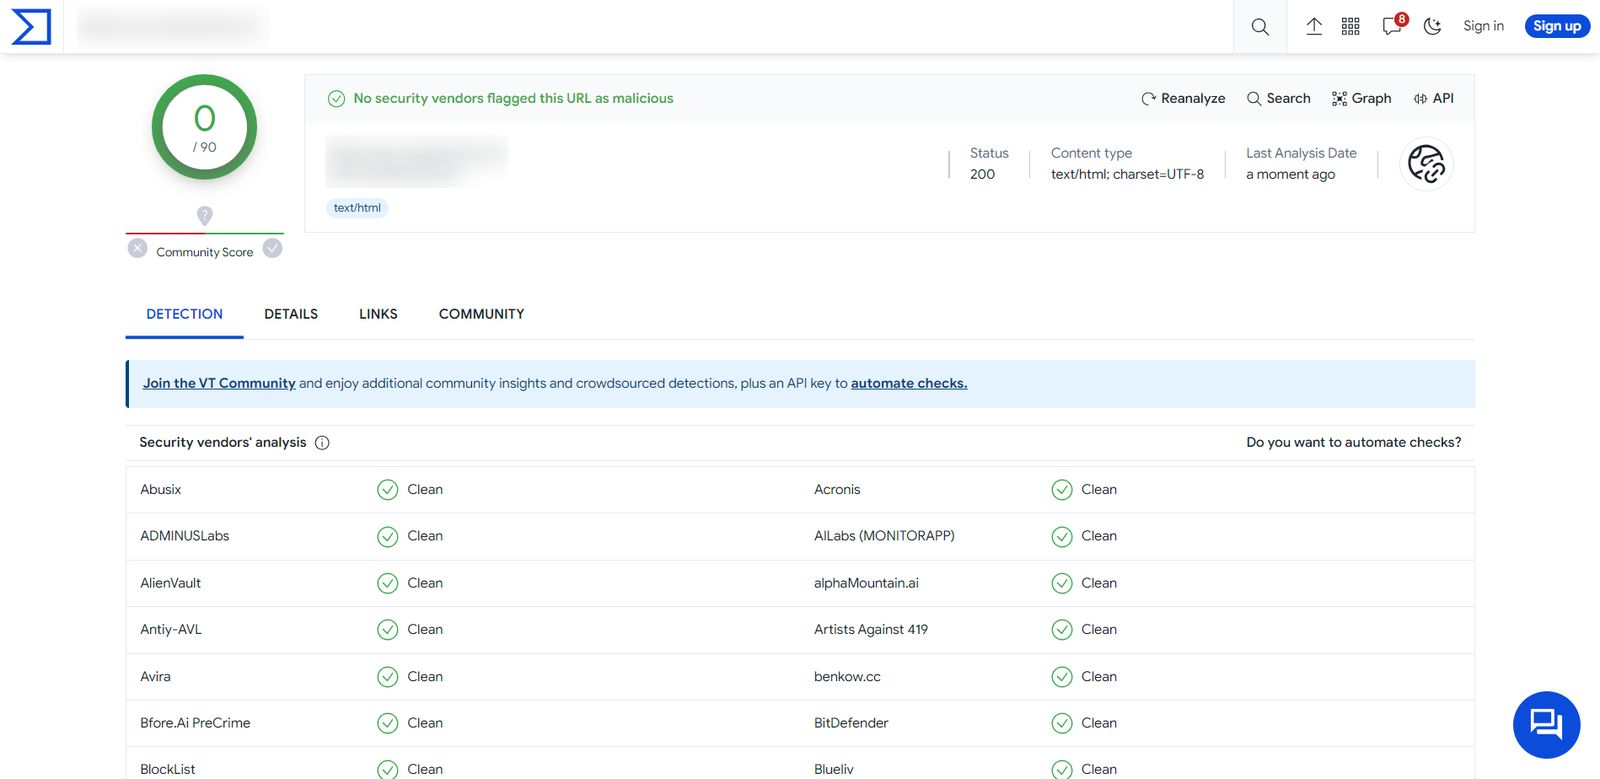Image resolution: width=1600 pixels, height=779 pixels.
Task: Open the search magnifier in header
Action: coord(1260,27)
